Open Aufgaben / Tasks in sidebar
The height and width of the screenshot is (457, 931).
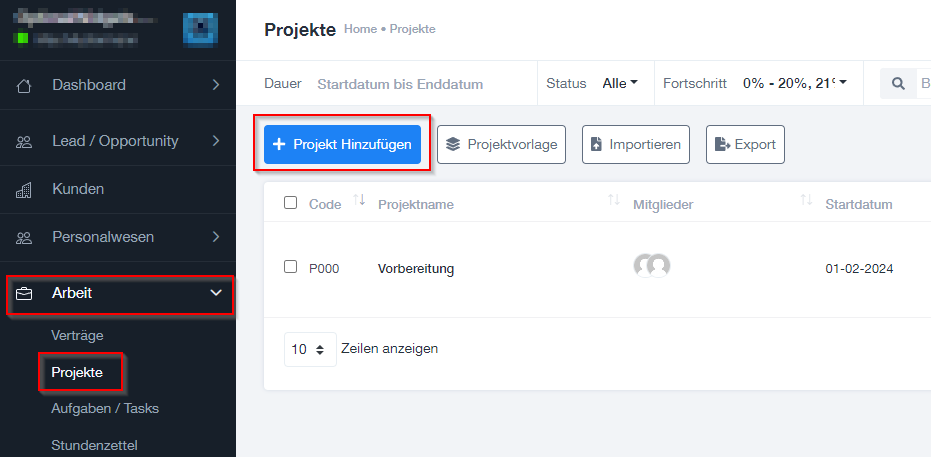(105, 408)
